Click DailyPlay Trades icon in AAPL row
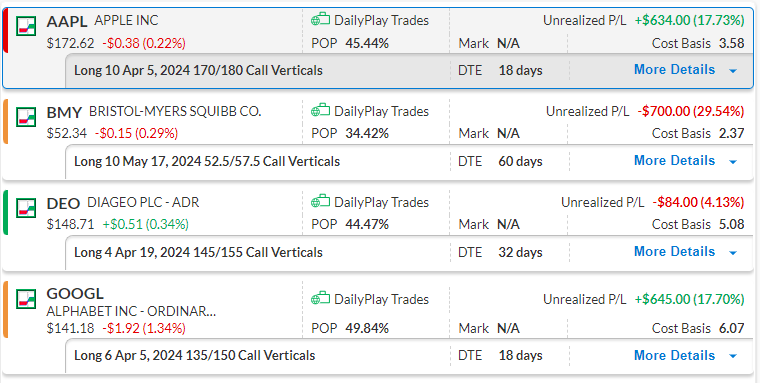This screenshot has height=383, width=760. pyautogui.click(x=320, y=20)
